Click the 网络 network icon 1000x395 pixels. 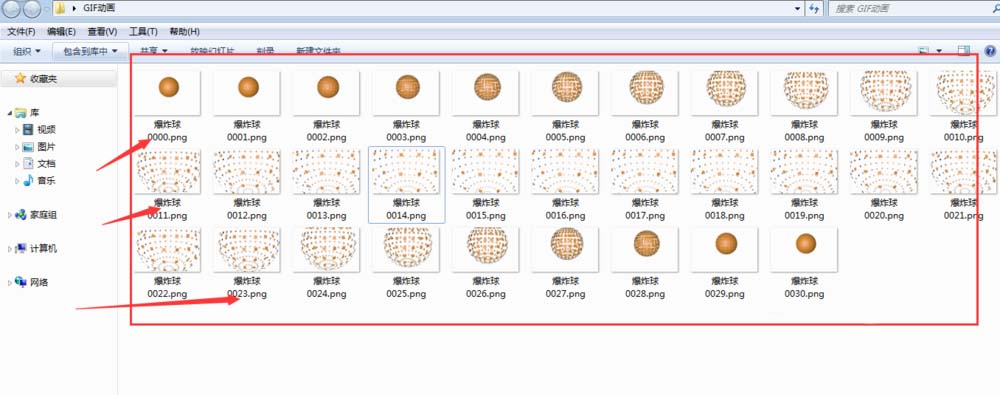[20, 282]
